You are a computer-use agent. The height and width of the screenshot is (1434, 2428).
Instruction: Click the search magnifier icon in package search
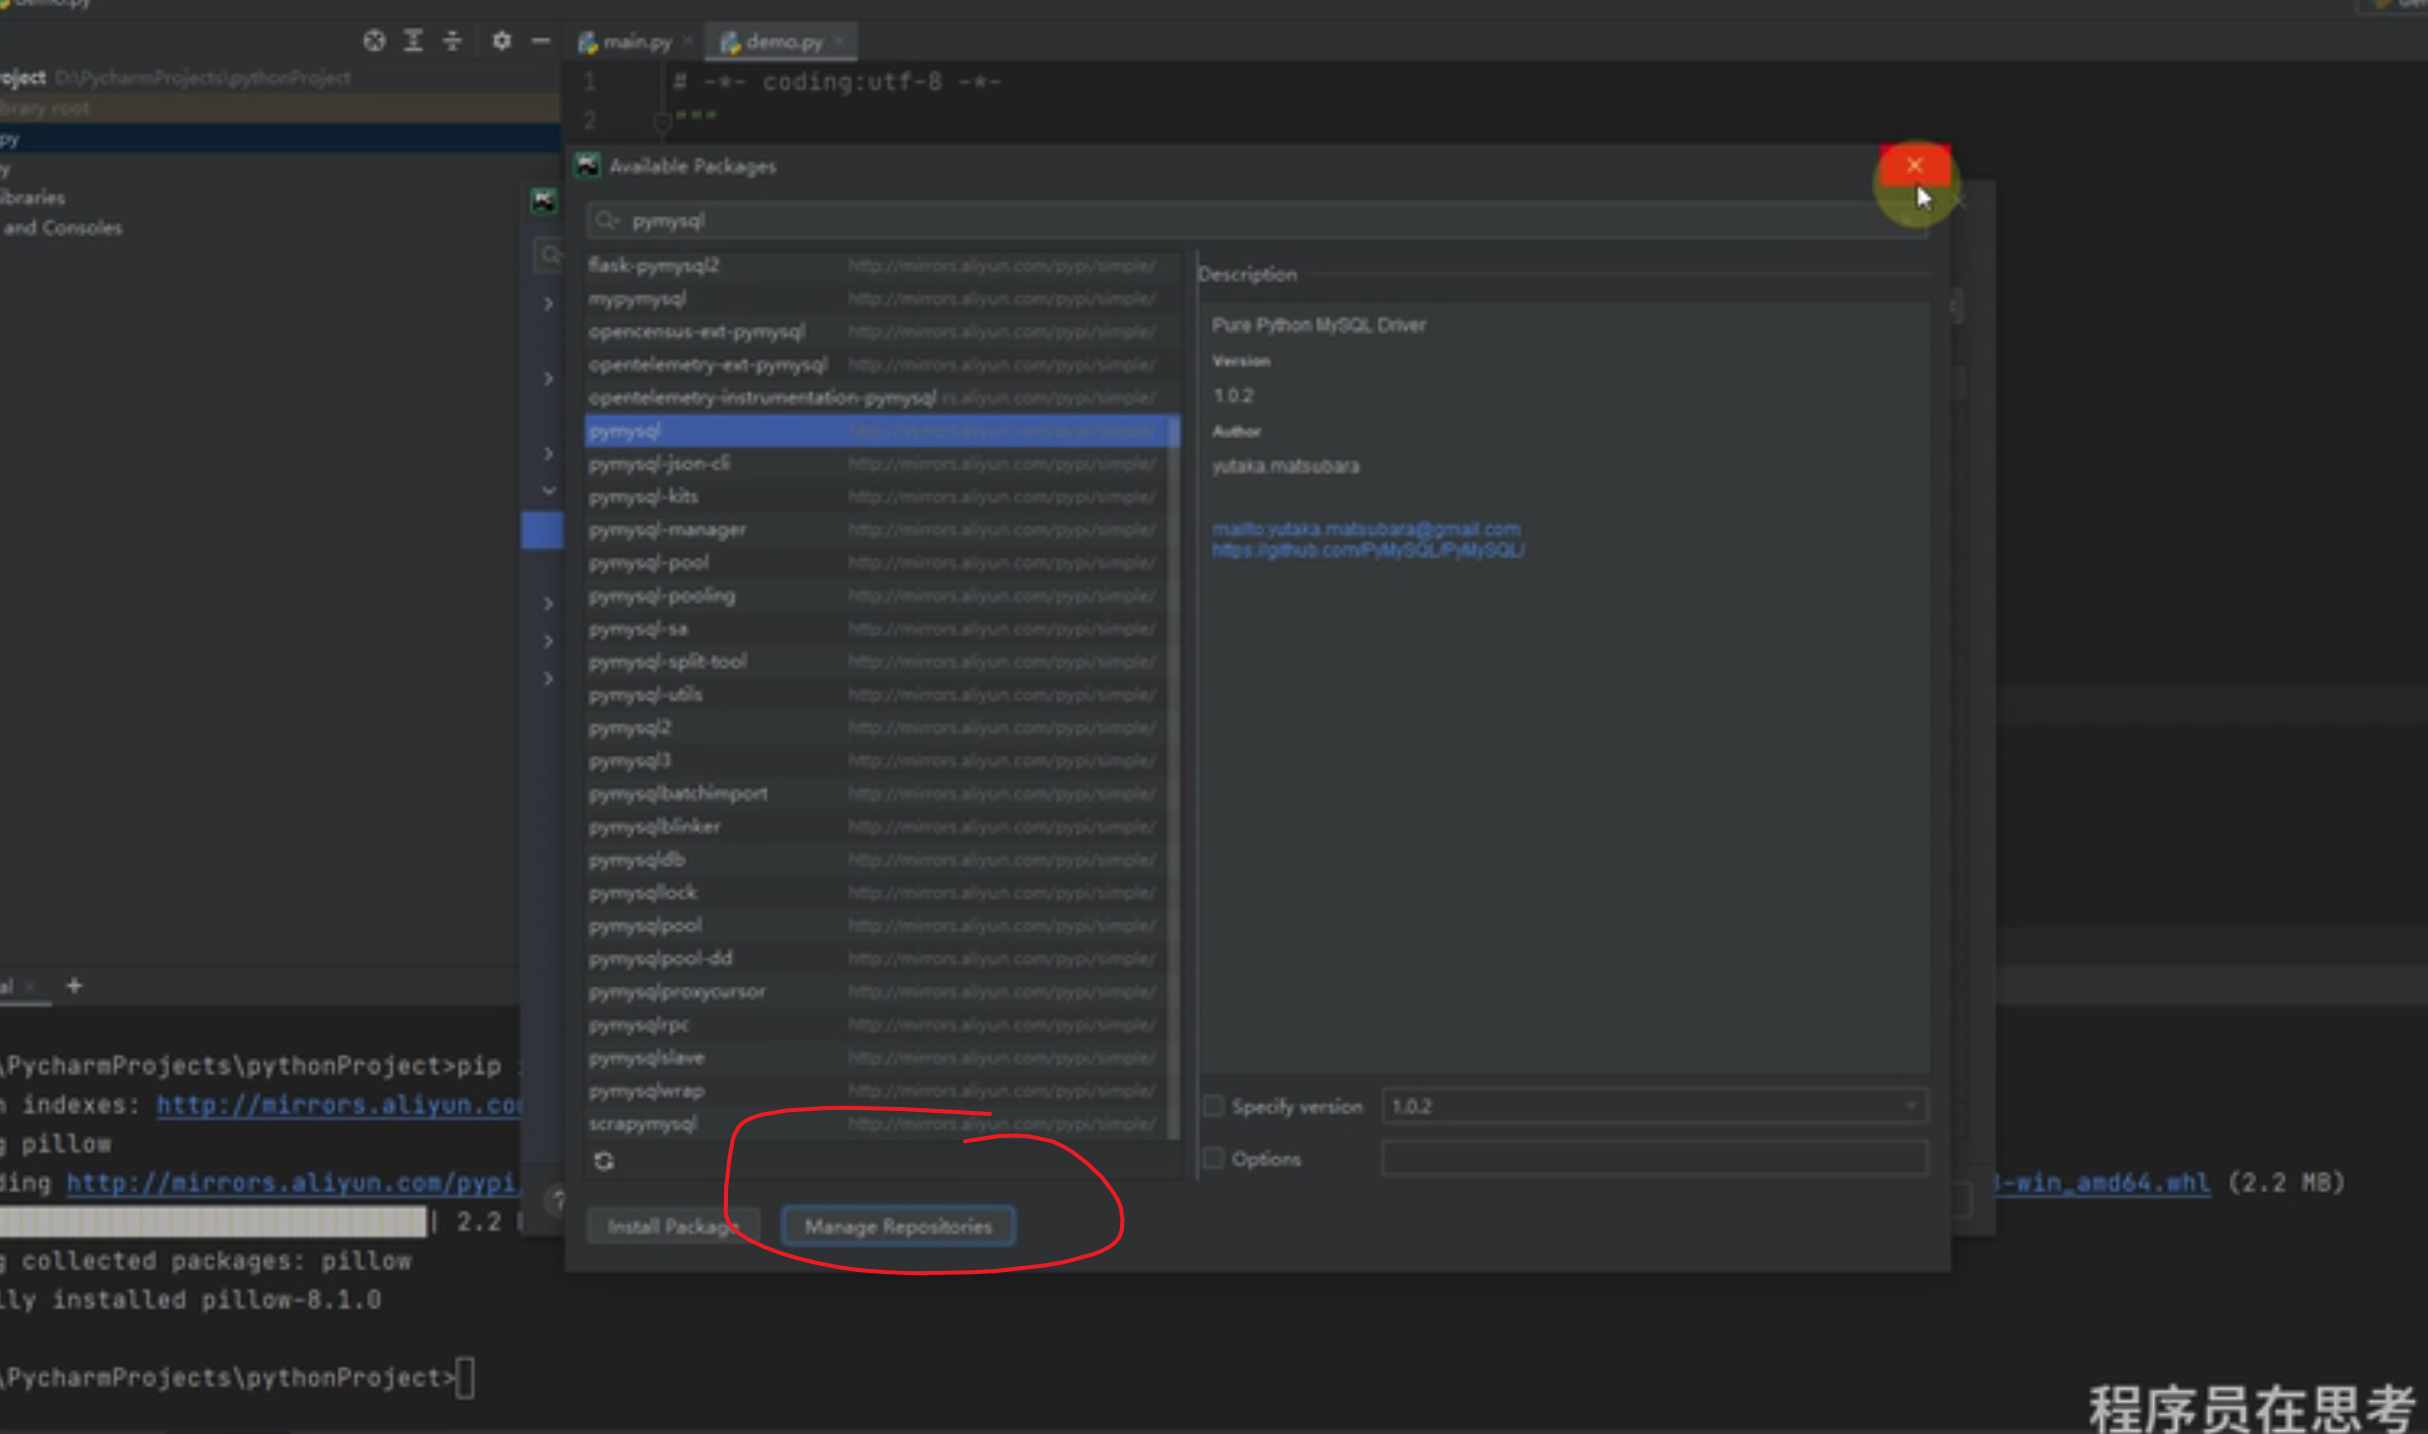[606, 220]
